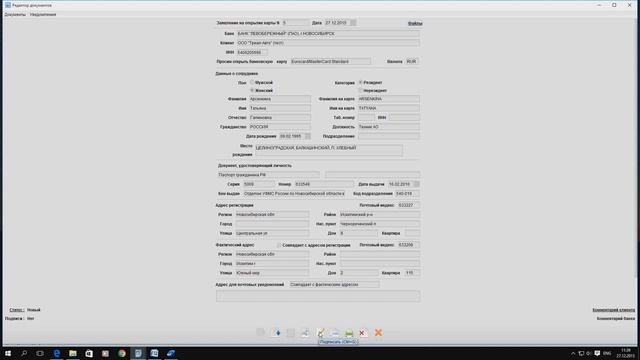Select the Нерезидент category radio button

tap(360, 90)
